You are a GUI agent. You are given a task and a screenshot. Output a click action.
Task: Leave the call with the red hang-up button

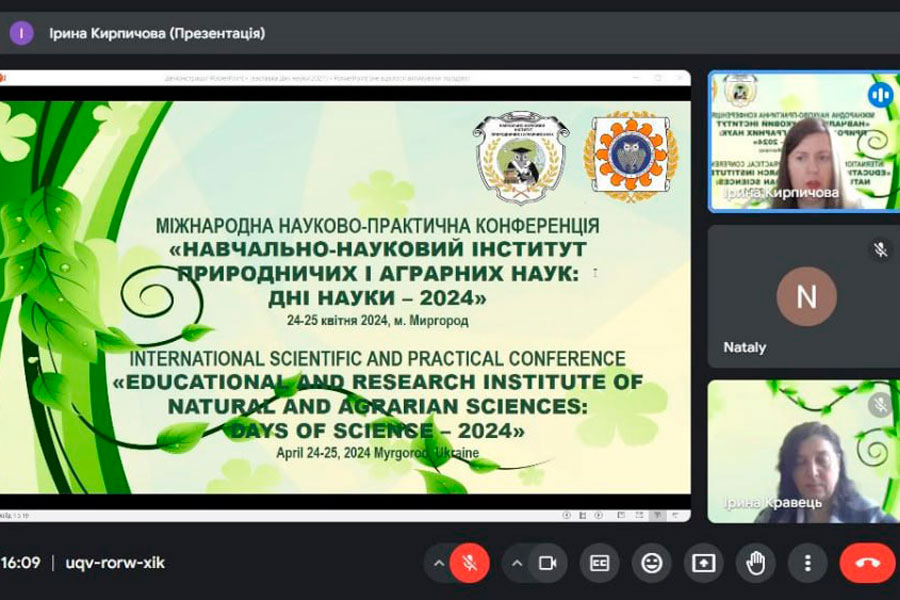867,563
